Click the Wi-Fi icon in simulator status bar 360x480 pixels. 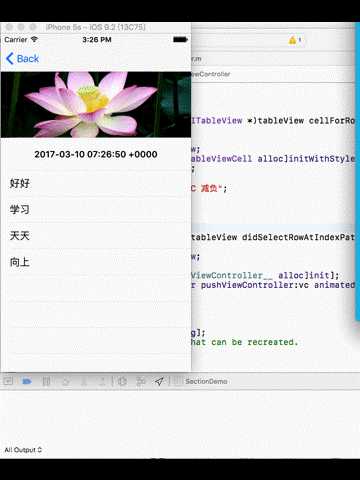click(x=34, y=39)
